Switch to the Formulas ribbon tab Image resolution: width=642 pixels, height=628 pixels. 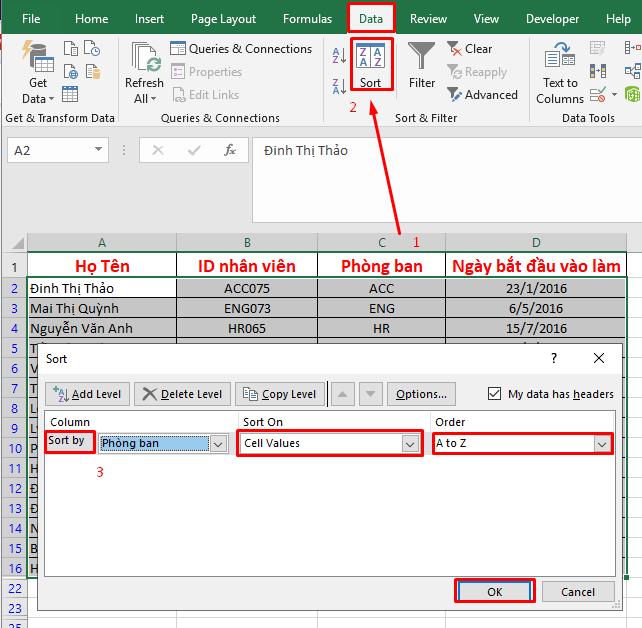click(x=307, y=19)
